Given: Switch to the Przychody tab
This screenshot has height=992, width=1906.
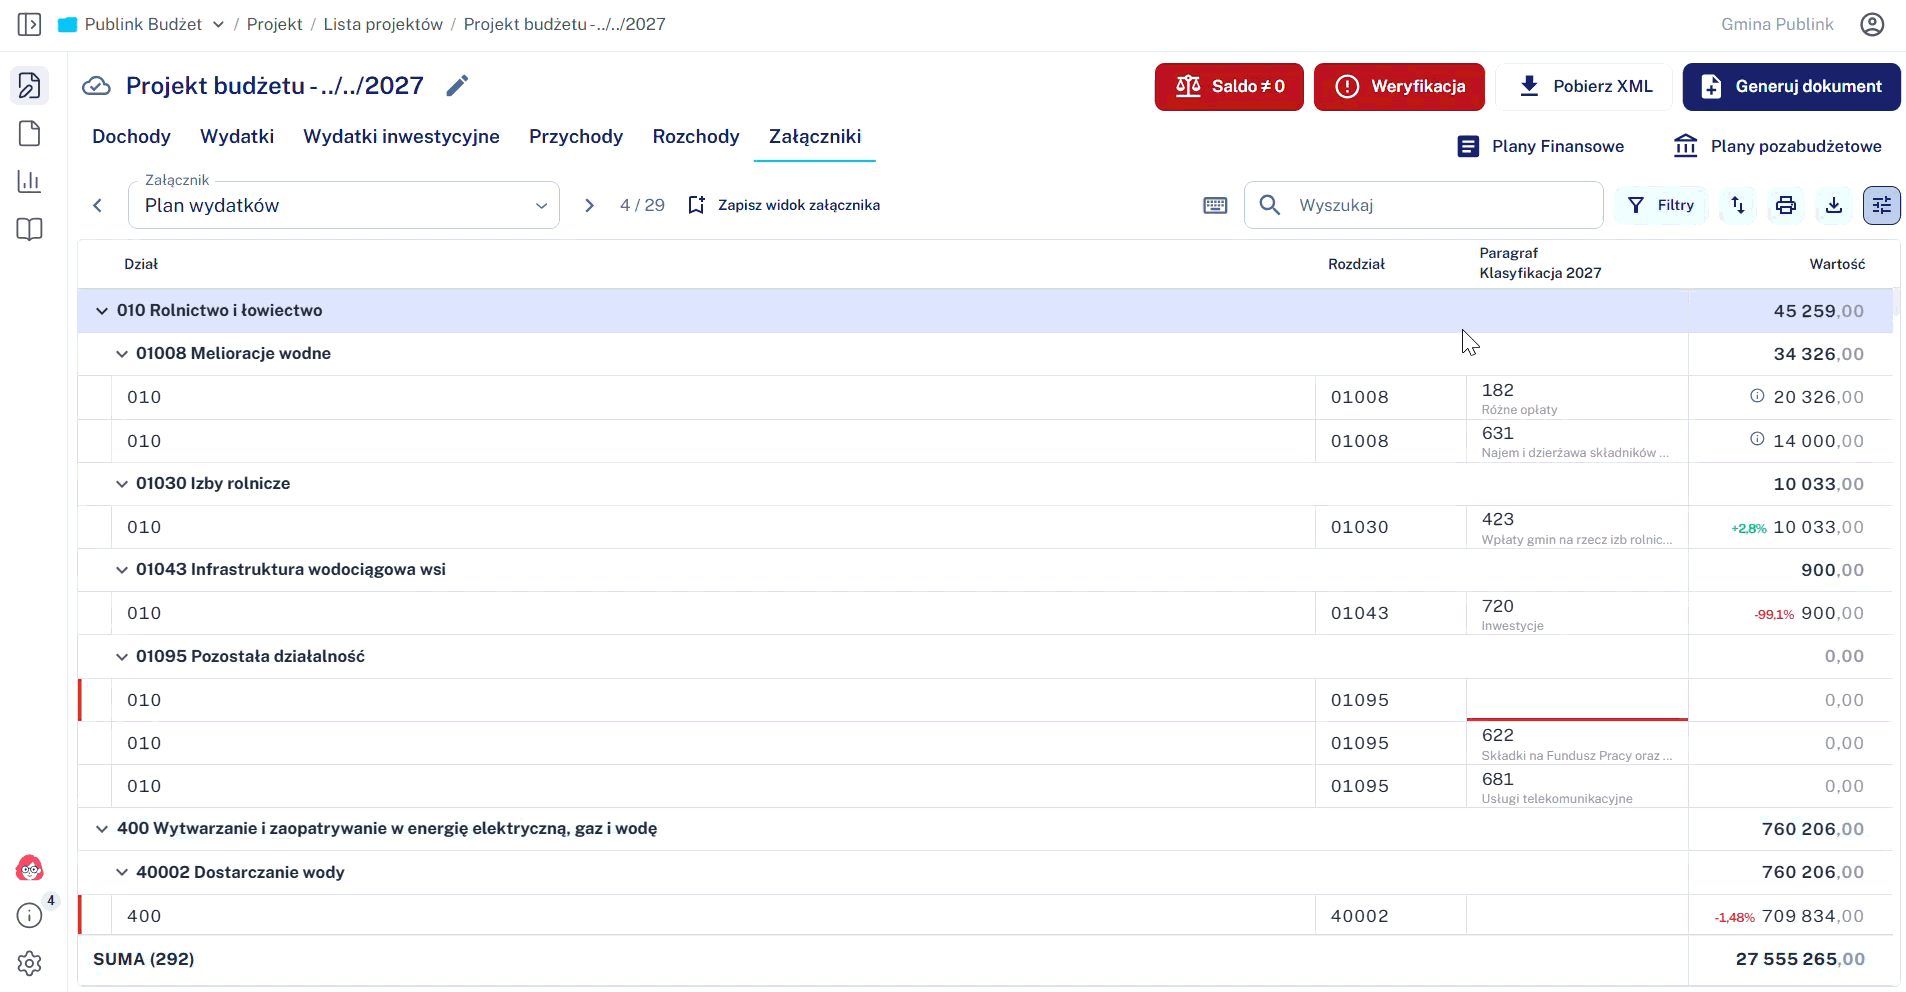Looking at the screenshot, I should point(576,136).
